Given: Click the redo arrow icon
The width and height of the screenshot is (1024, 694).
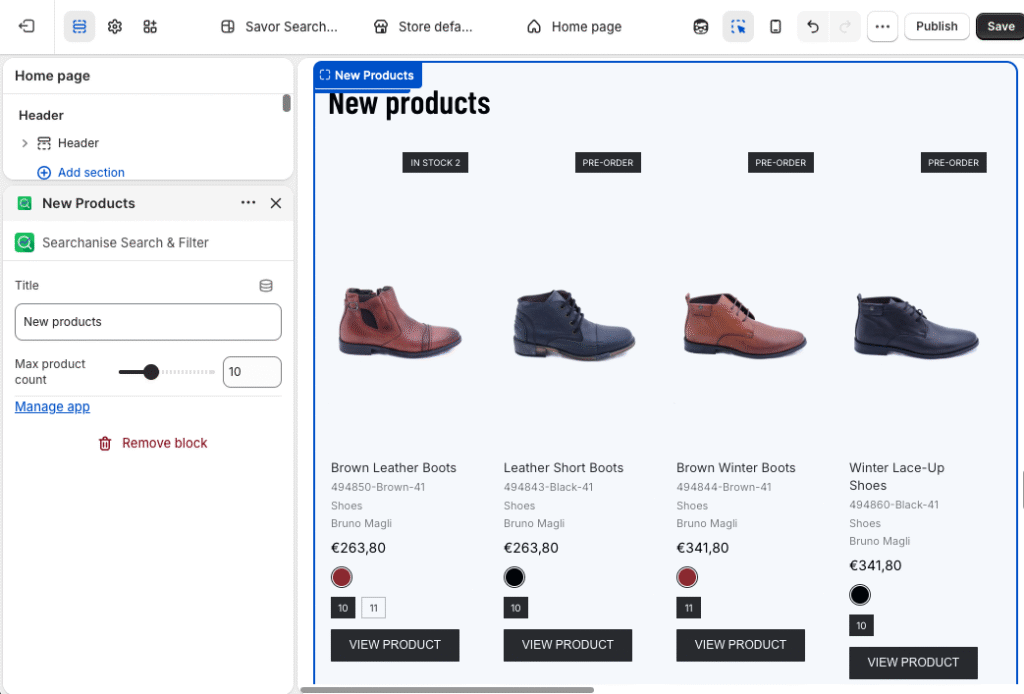Looking at the screenshot, I should pos(845,27).
